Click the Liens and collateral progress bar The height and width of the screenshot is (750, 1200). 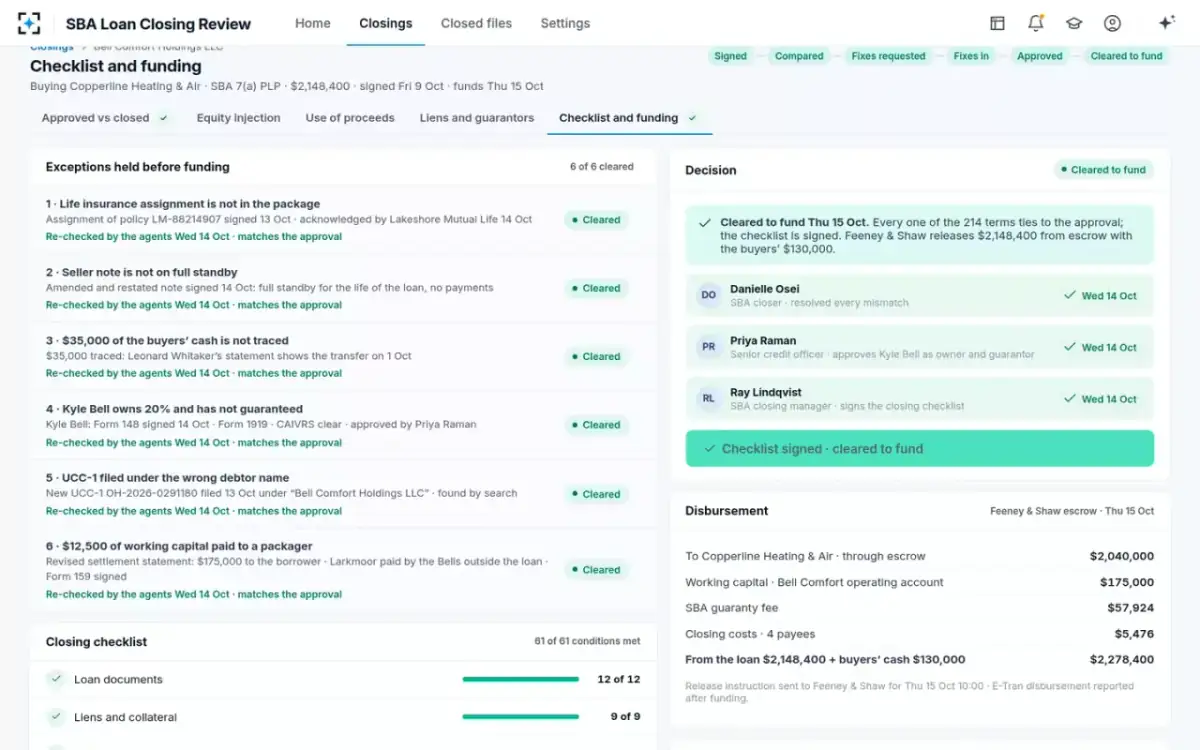[x=520, y=717]
